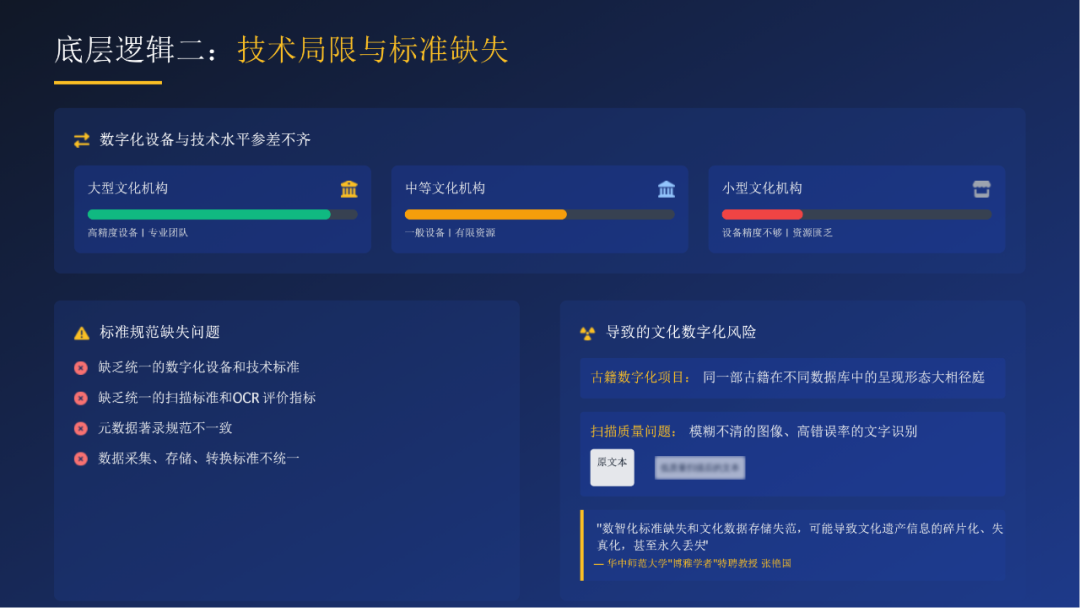Click the heading 数字化设备与技术水平参差不齐
This screenshot has height=608, width=1080.
coord(205,140)
